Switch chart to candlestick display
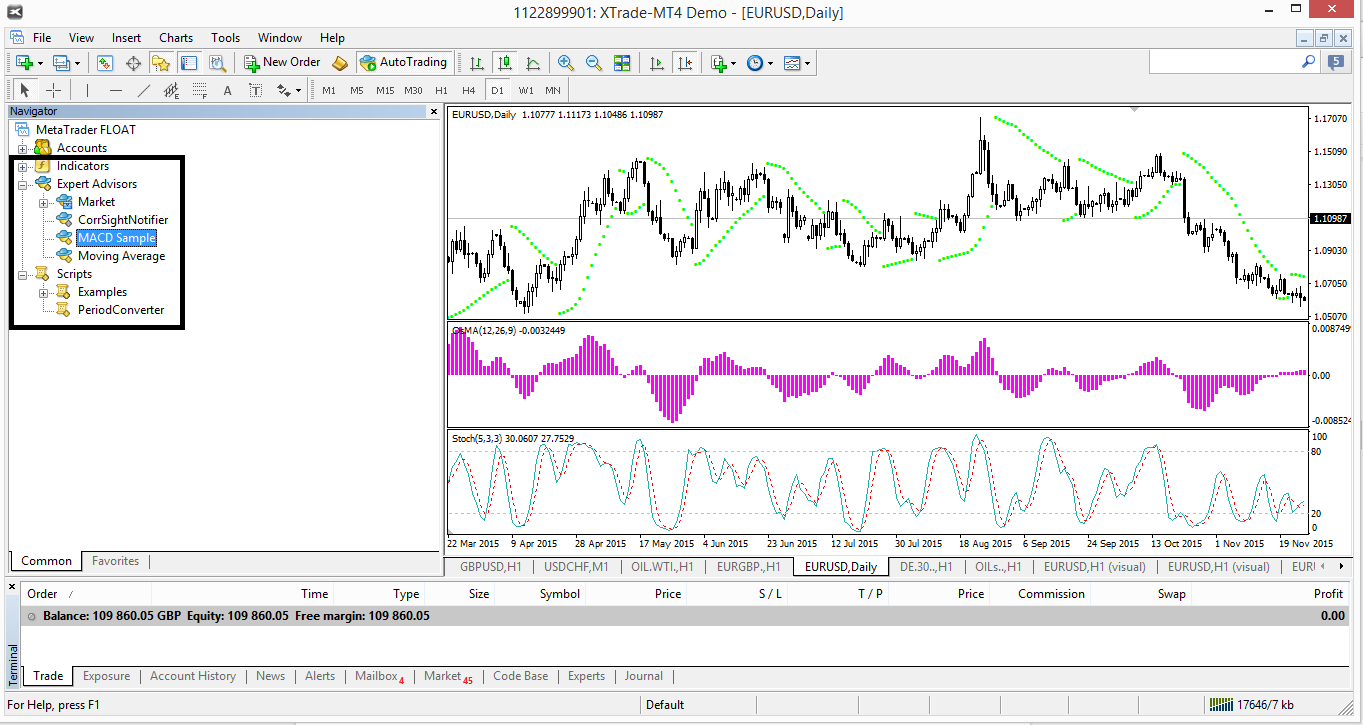Screen dimensions: 1363x725 click(504, 63)
